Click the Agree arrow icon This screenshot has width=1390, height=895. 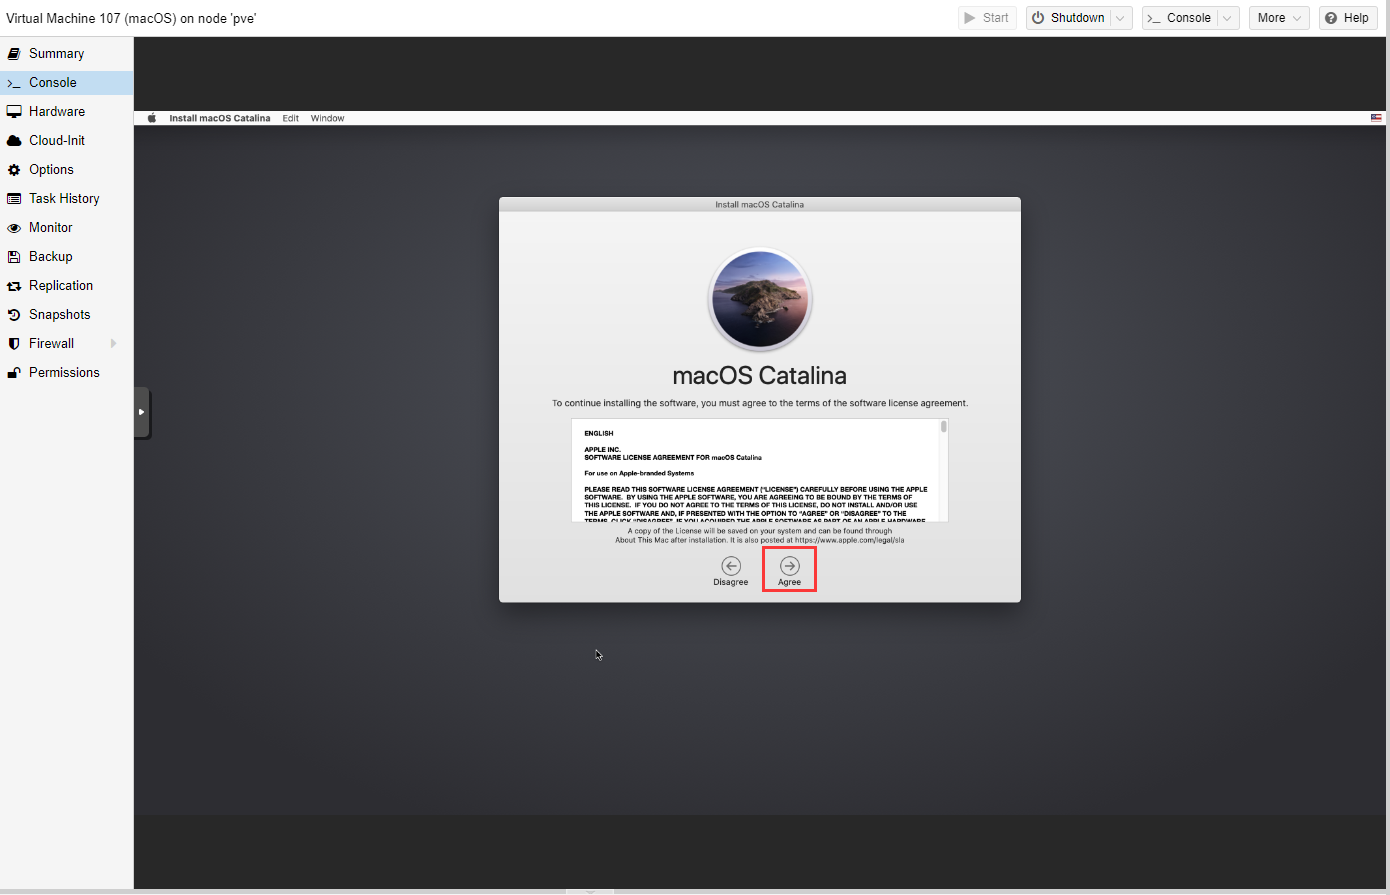click(x=789, y=566)
